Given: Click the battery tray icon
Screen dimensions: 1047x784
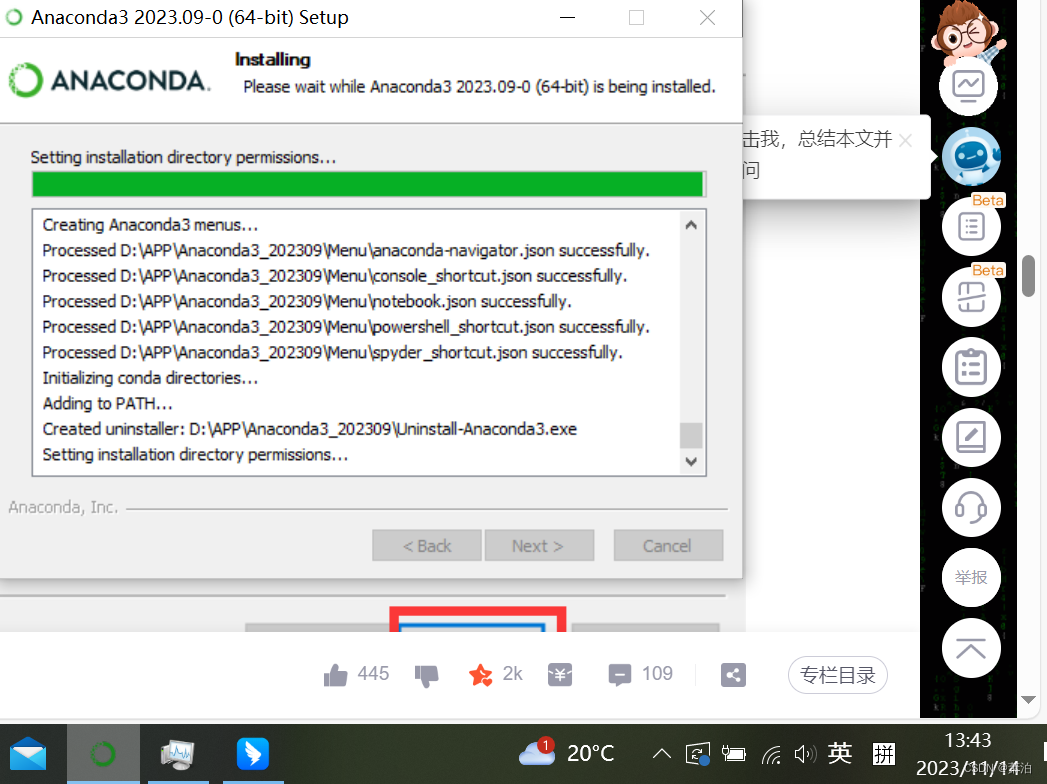Looking at the screenshot, I should [x=733, y=755].
